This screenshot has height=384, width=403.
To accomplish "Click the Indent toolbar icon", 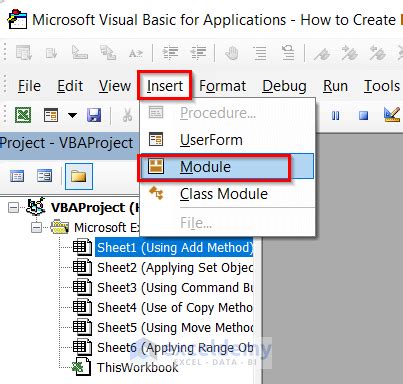I will [x=170, y=53].
